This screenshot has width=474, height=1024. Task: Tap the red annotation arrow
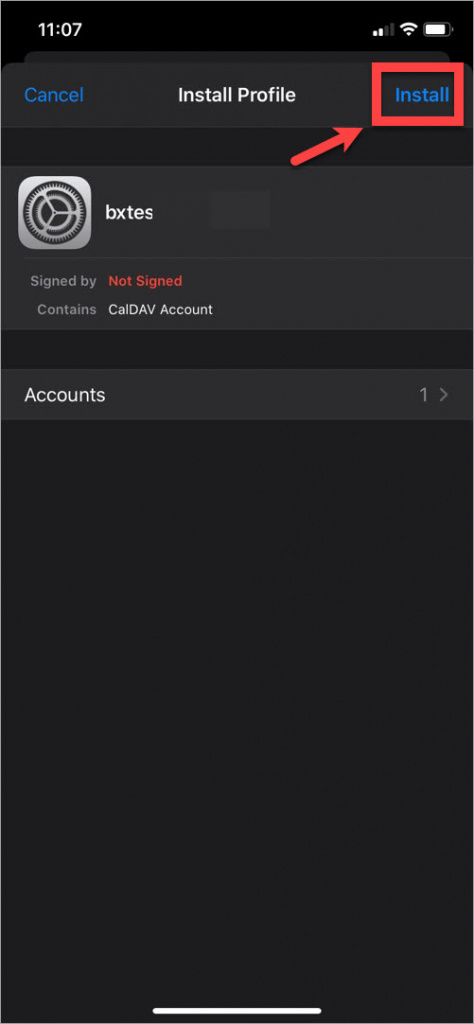click(x=328, y=145)
